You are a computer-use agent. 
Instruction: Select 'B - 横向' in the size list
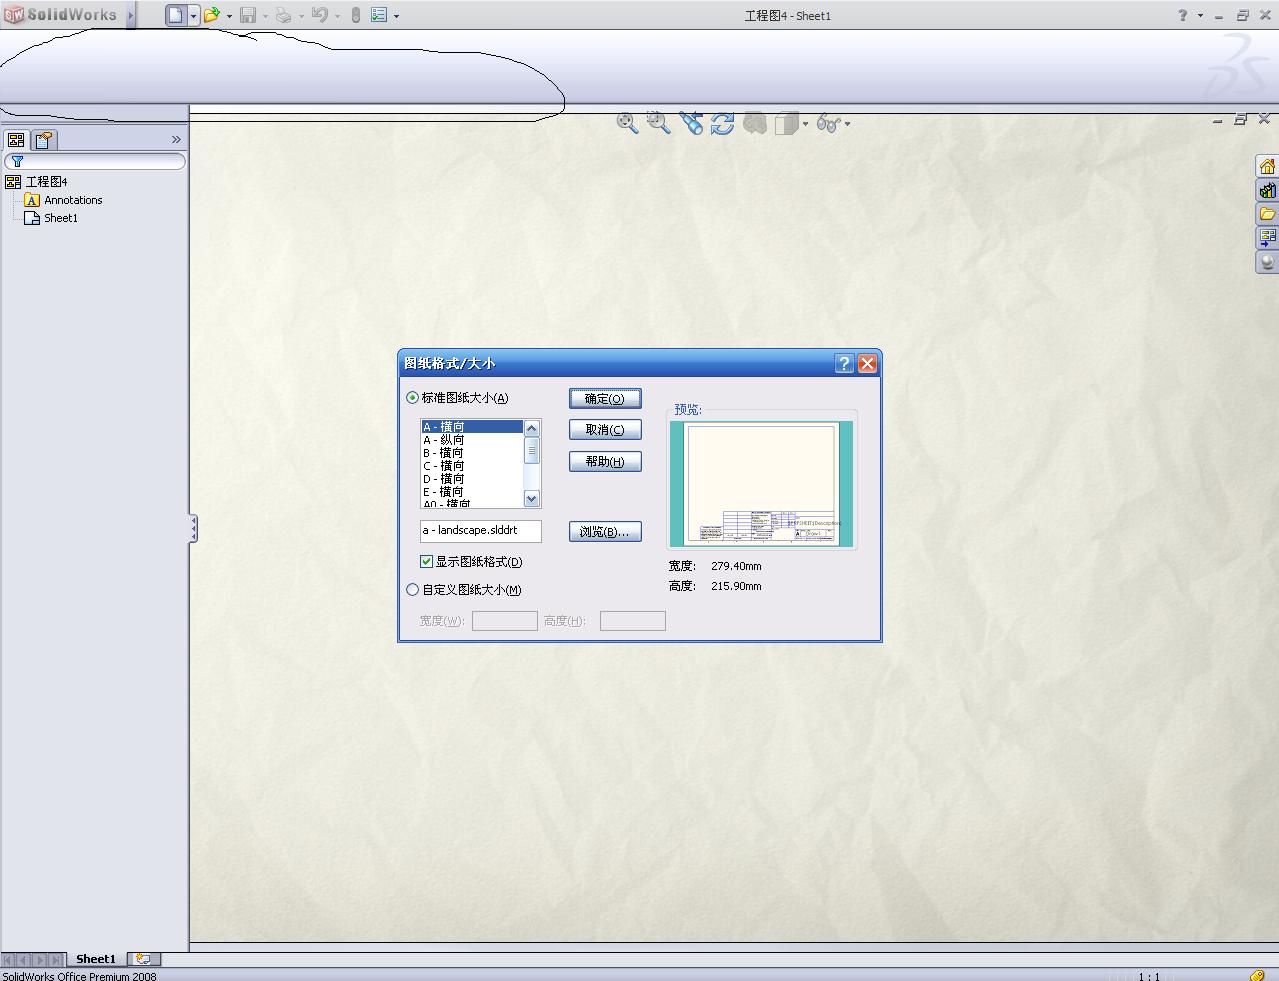point(472,453)
